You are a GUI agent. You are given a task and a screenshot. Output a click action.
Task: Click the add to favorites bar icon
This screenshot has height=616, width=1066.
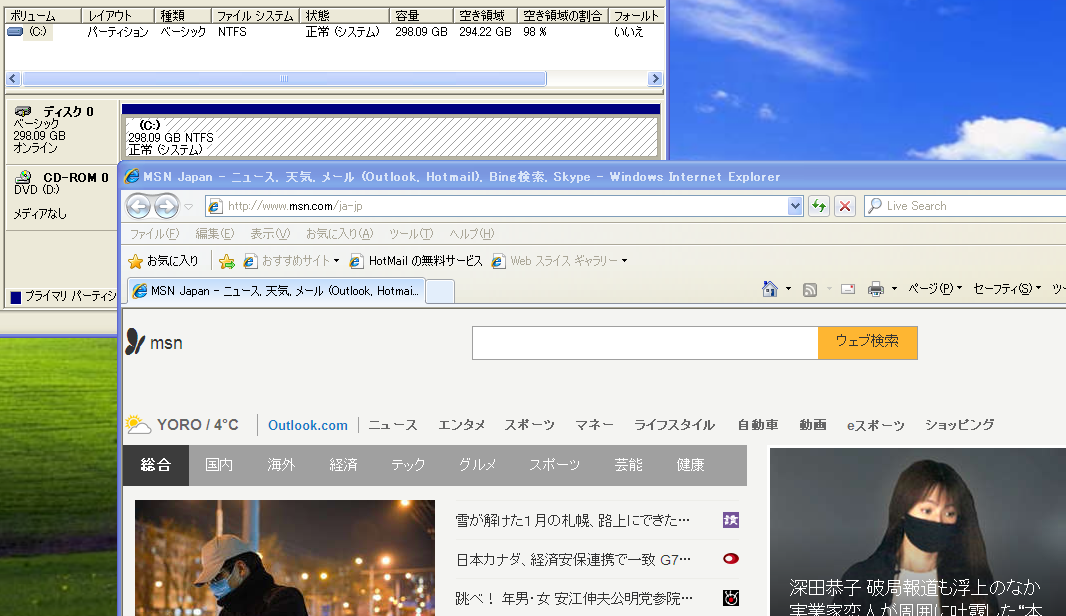click(x=227, y=261)
